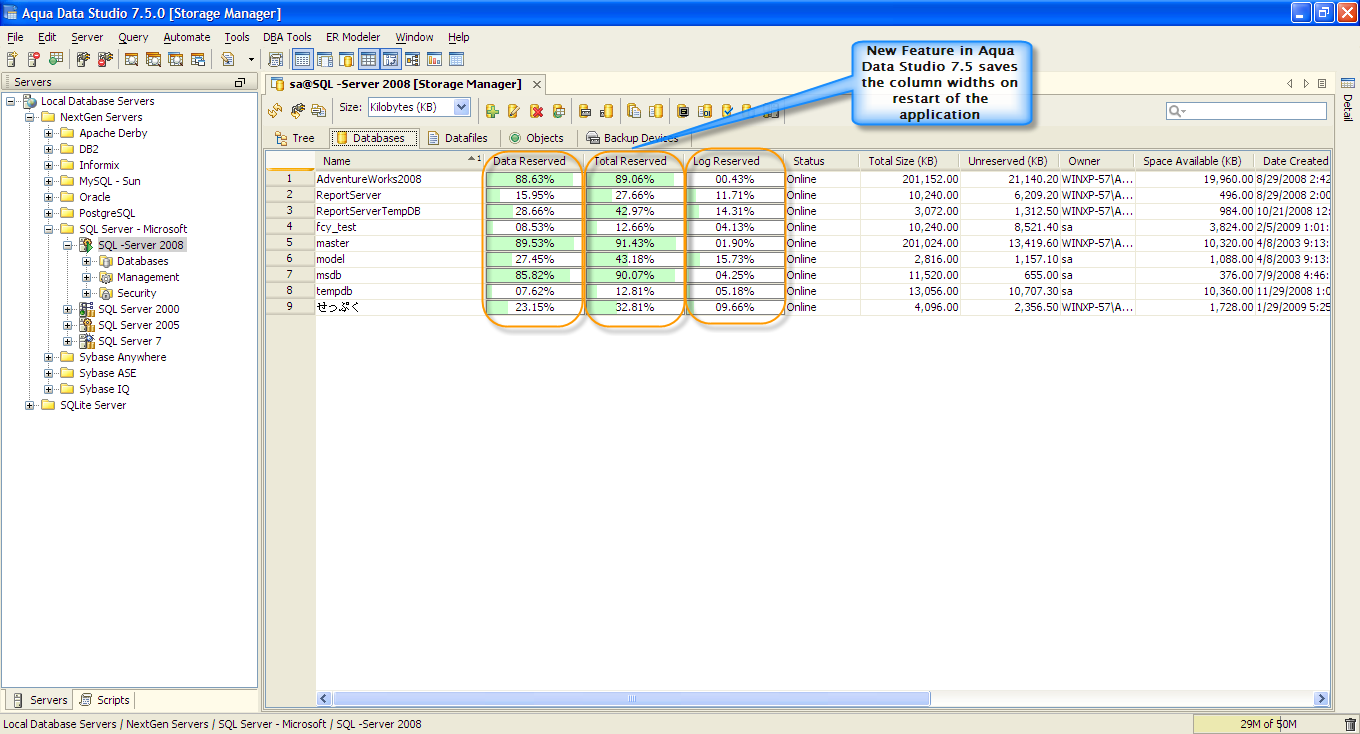This screenshot has width=1360, height=734.
Task: Collapse the SQL Server - Microsoft folder
Action: [x=49, y=229]
